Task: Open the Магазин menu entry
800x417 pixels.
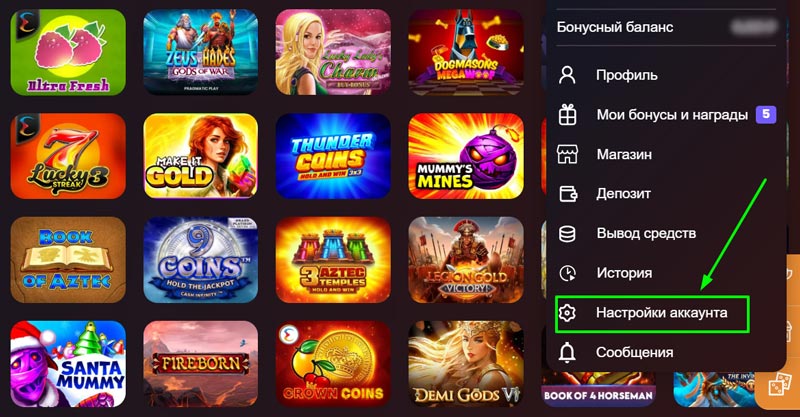Action: (x=624, y=154)
